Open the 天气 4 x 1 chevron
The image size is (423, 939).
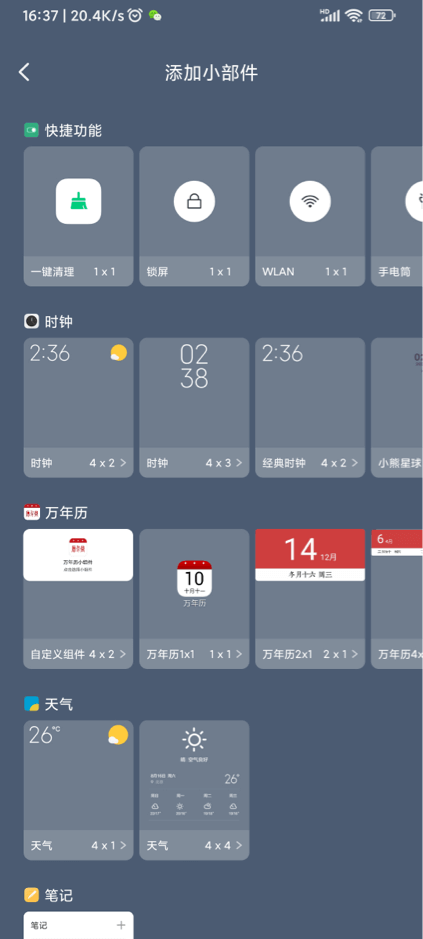tap(123, 846)
